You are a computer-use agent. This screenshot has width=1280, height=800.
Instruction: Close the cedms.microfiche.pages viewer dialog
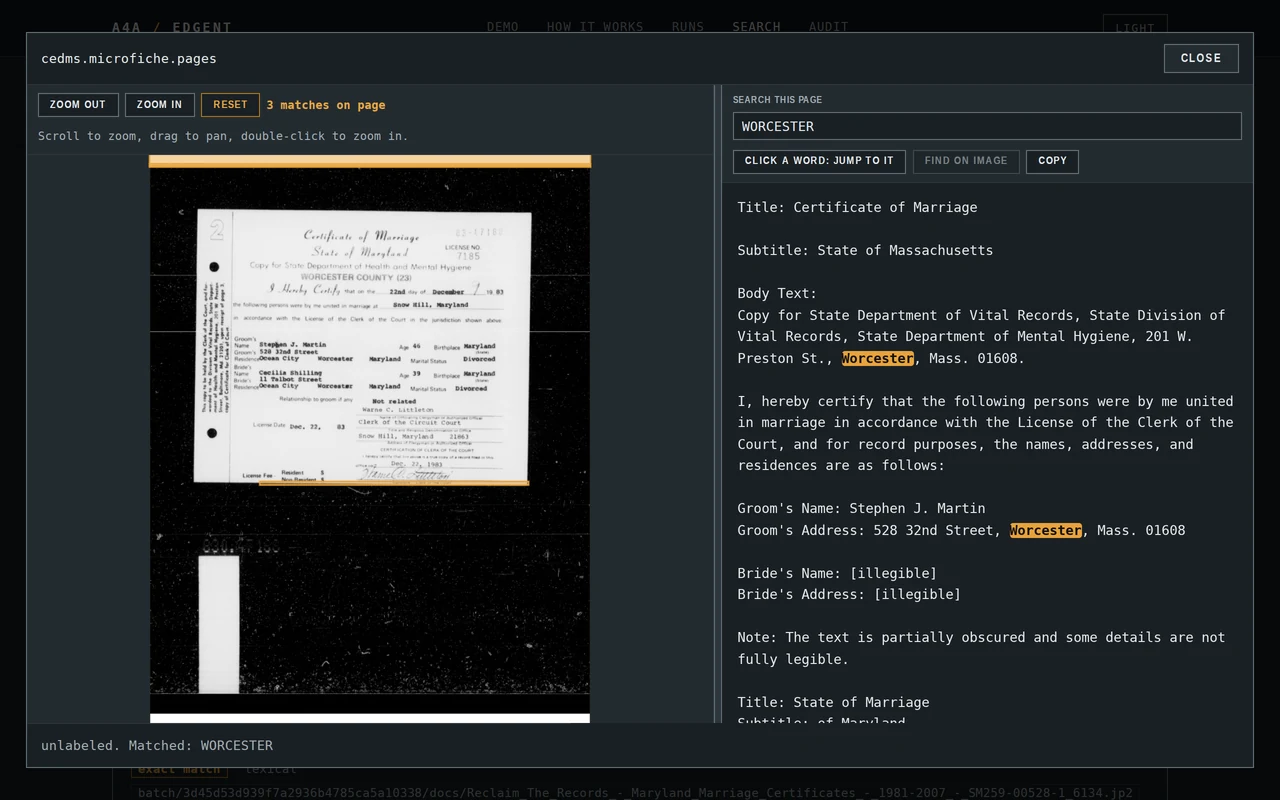[1201, 58]
